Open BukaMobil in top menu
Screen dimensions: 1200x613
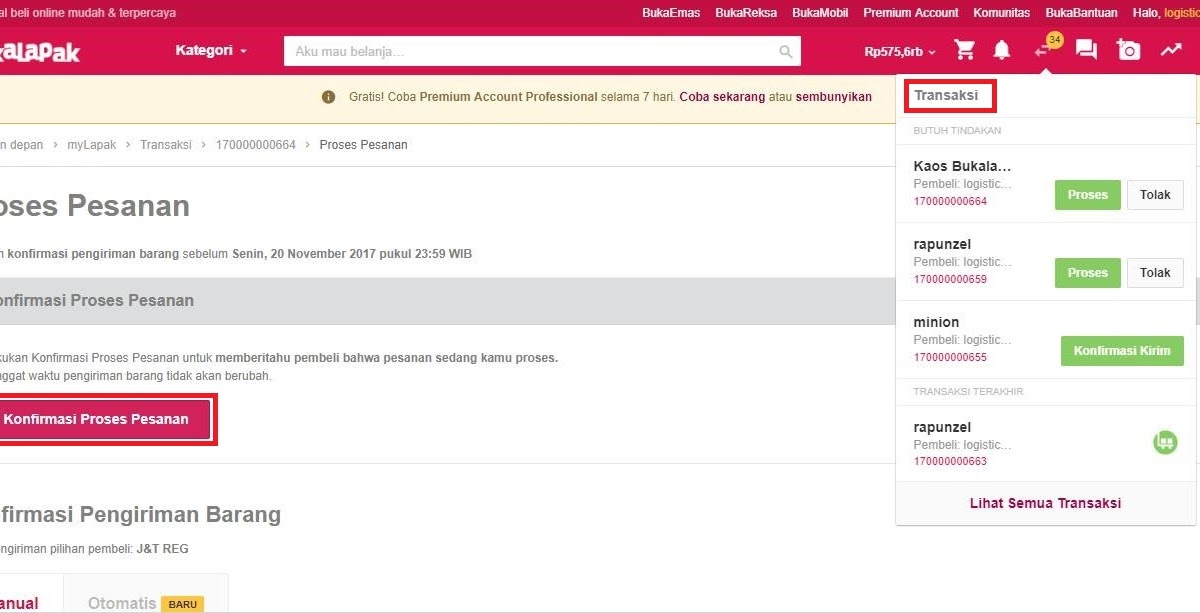tap(820, 13)
